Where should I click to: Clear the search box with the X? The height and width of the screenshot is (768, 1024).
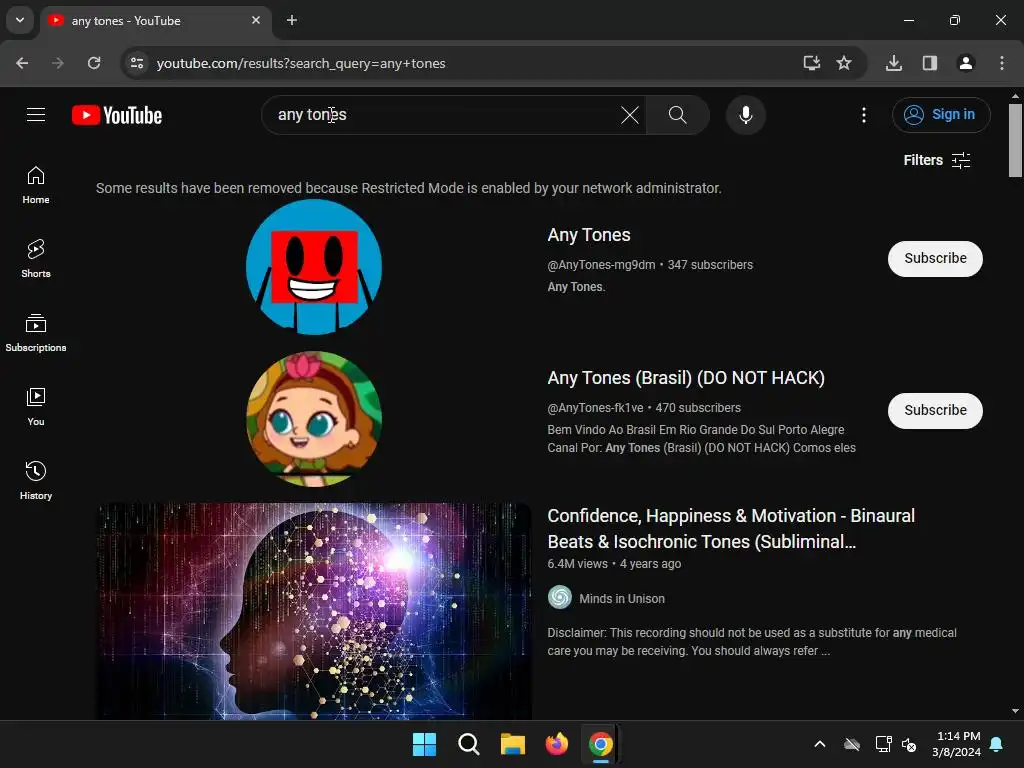coord(630,115)
